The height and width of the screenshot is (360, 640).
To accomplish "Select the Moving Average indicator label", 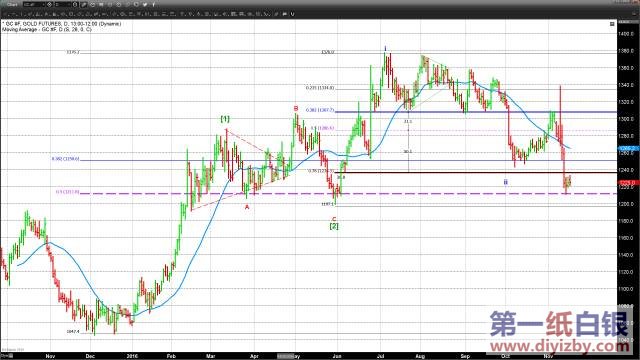I will (x=47, y=29).
